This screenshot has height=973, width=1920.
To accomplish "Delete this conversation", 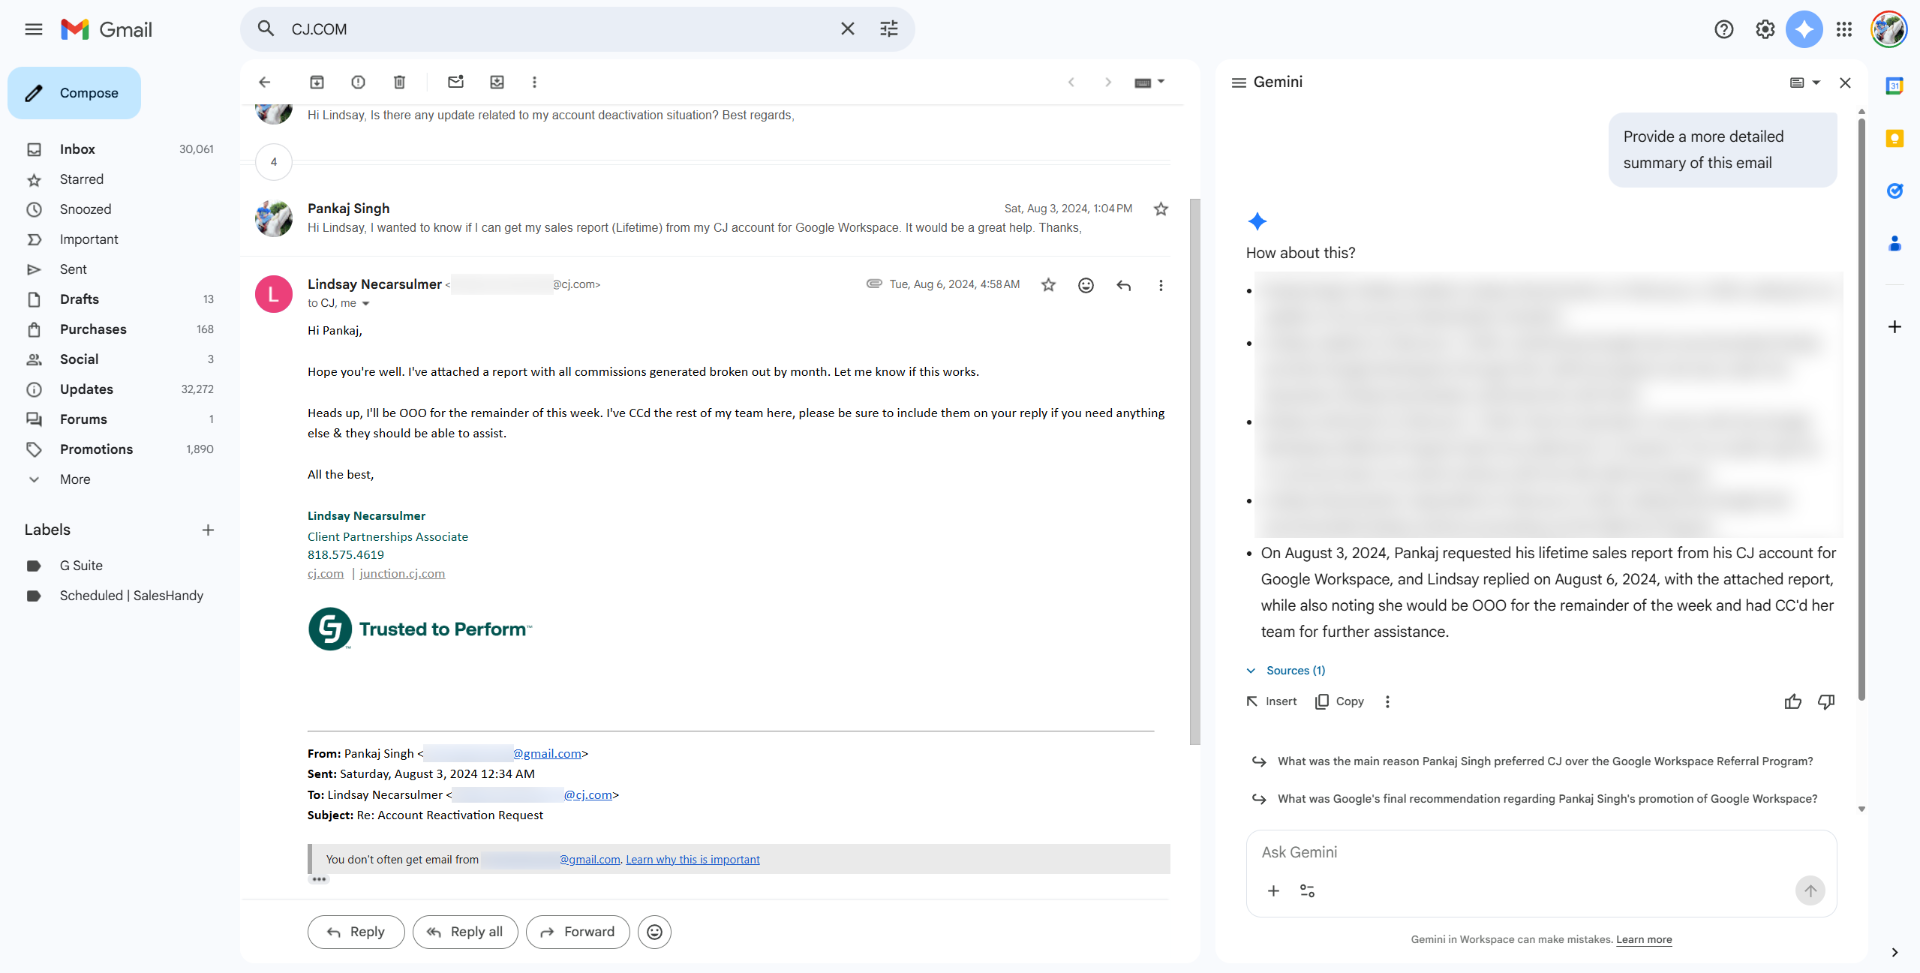I will tap(399, 82).
